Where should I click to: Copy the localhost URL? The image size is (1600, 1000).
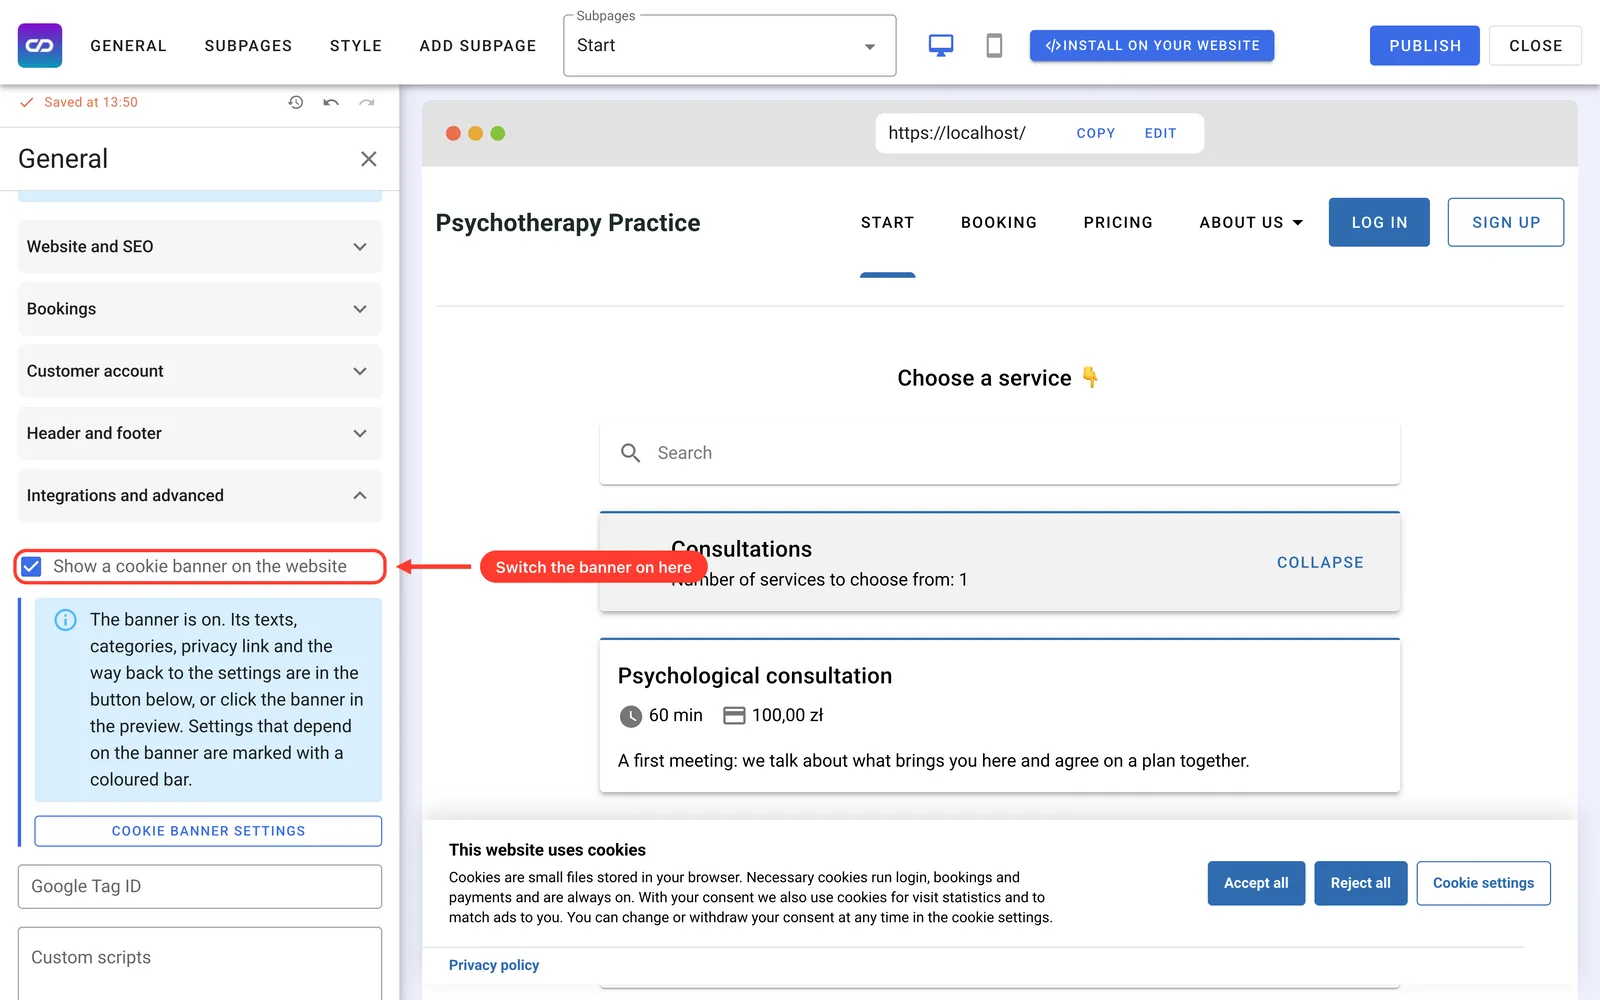[1095, 133]
